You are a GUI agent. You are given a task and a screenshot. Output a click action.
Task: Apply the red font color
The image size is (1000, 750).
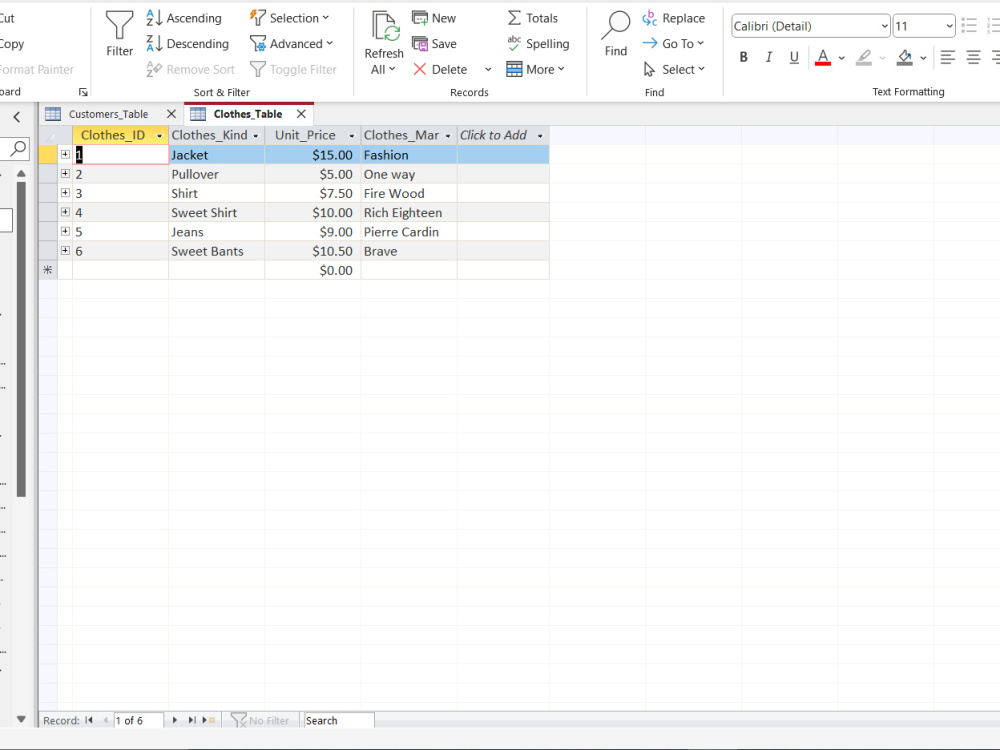[x=823, y=57]
